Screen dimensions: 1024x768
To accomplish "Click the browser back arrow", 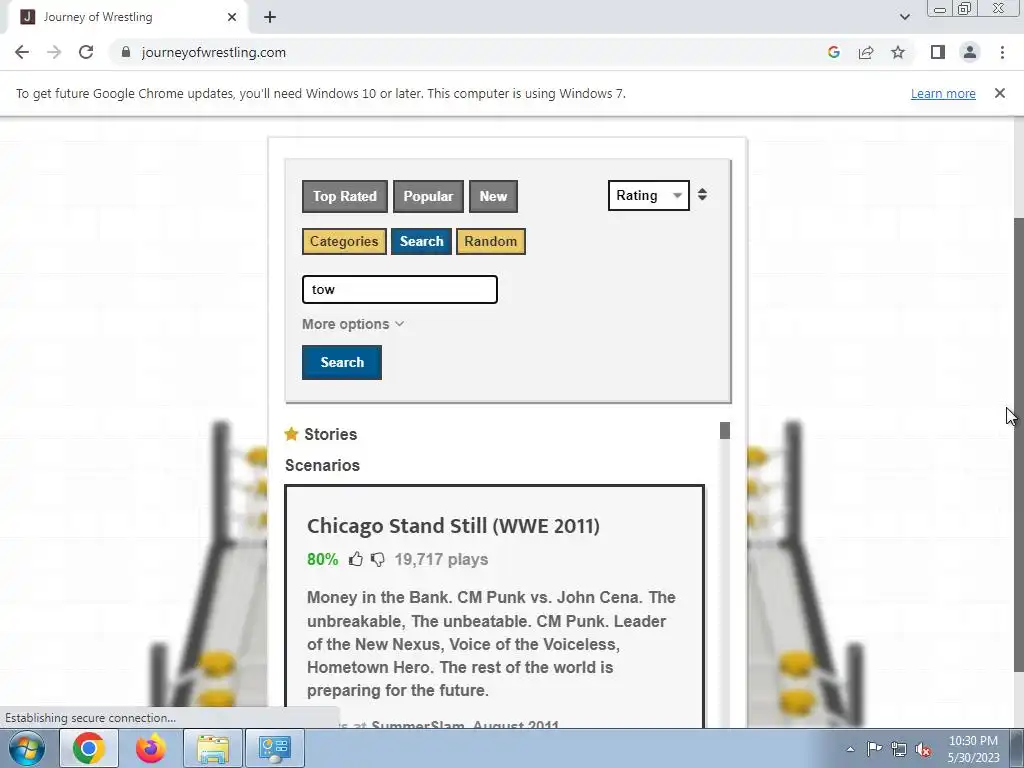I will click(x=22, y=52).
